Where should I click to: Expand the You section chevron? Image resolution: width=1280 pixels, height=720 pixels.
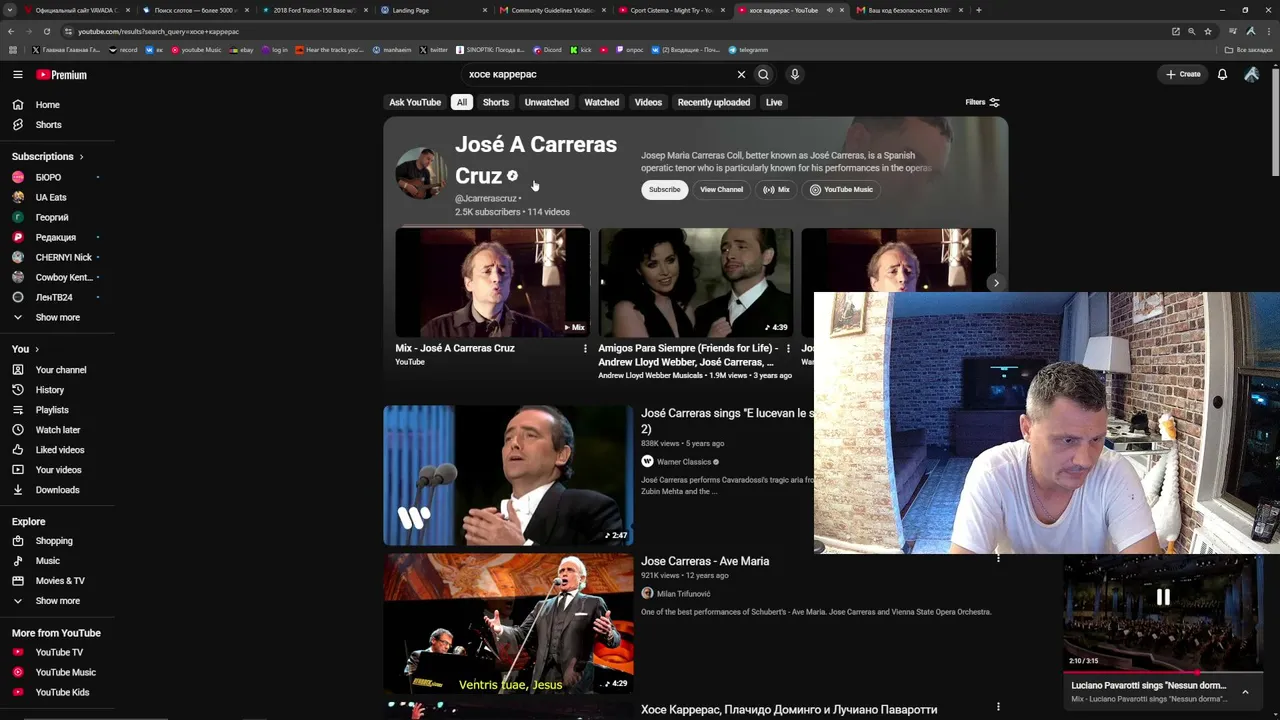(x=37, y=349)
